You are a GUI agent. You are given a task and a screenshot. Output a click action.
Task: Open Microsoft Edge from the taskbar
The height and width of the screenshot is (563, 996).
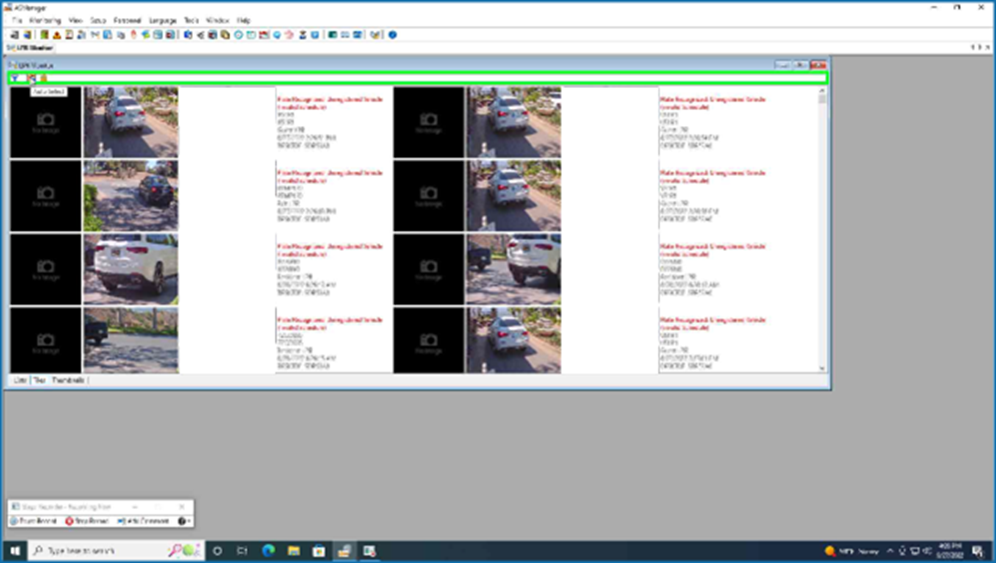click(268, 551)
